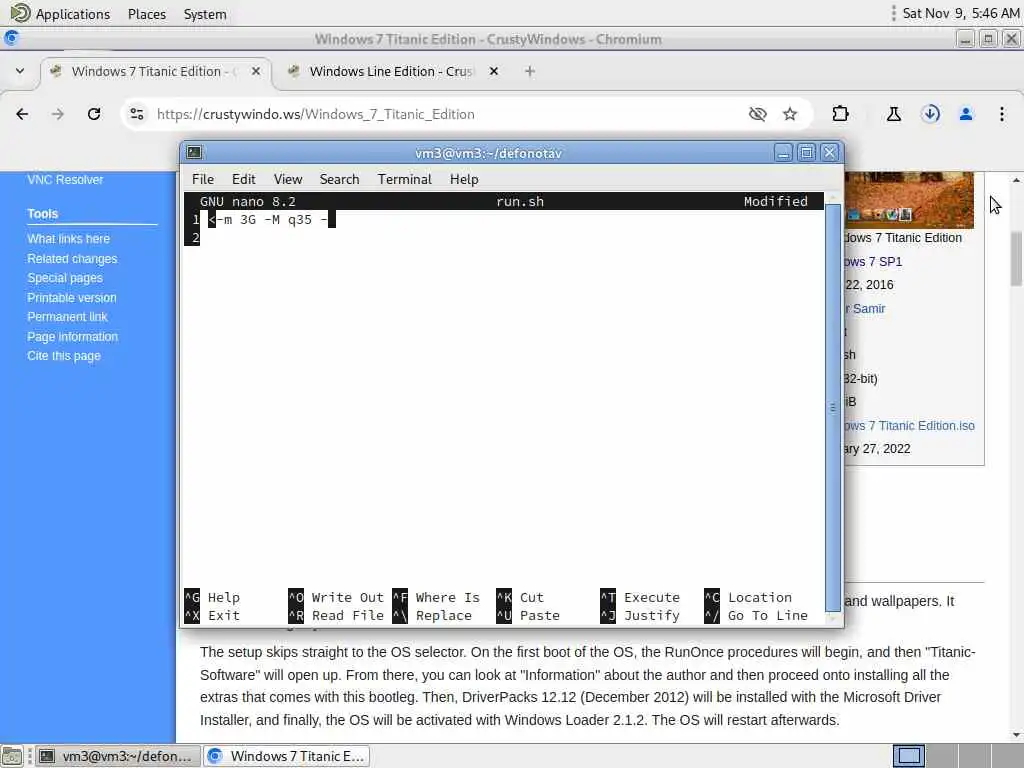The image size is (1024, 768).
Task: Open the terminal File menu
Action: click(x=202, y=179)
